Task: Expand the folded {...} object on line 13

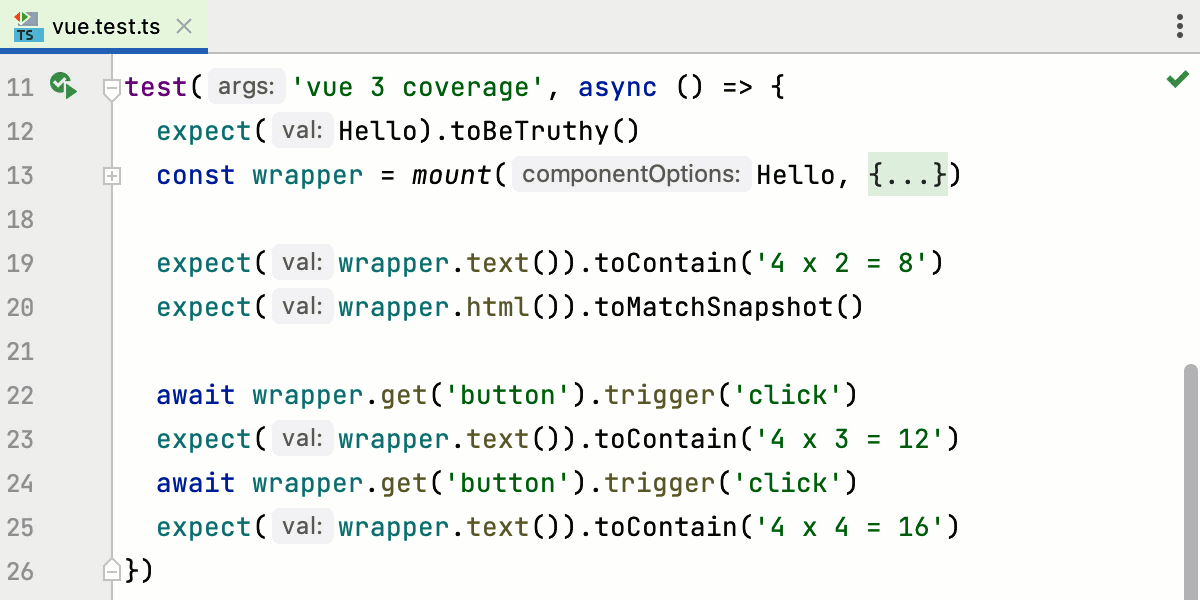Action: pyautogui.click(x=906, y=174)
